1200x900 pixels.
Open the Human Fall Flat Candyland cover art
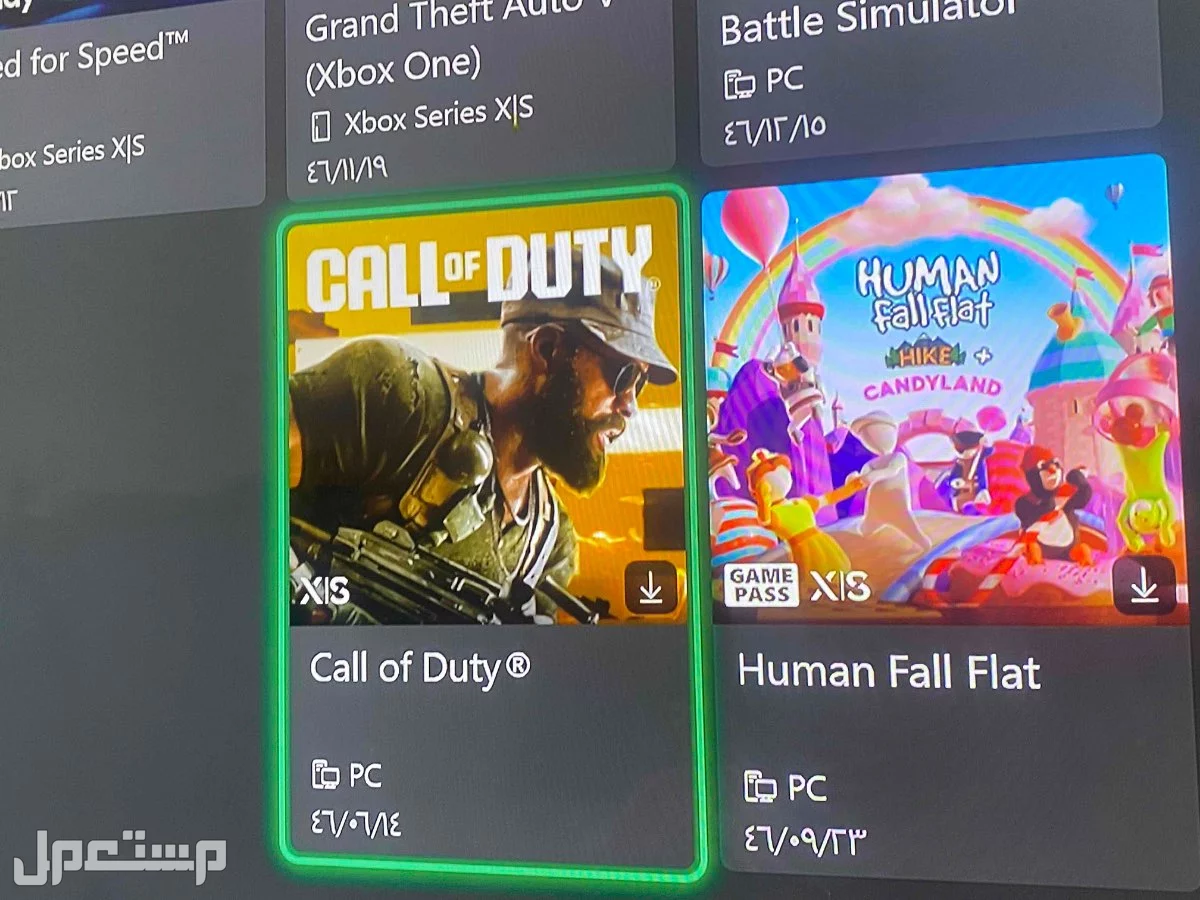pyautogui.click(x=937, y=393)
